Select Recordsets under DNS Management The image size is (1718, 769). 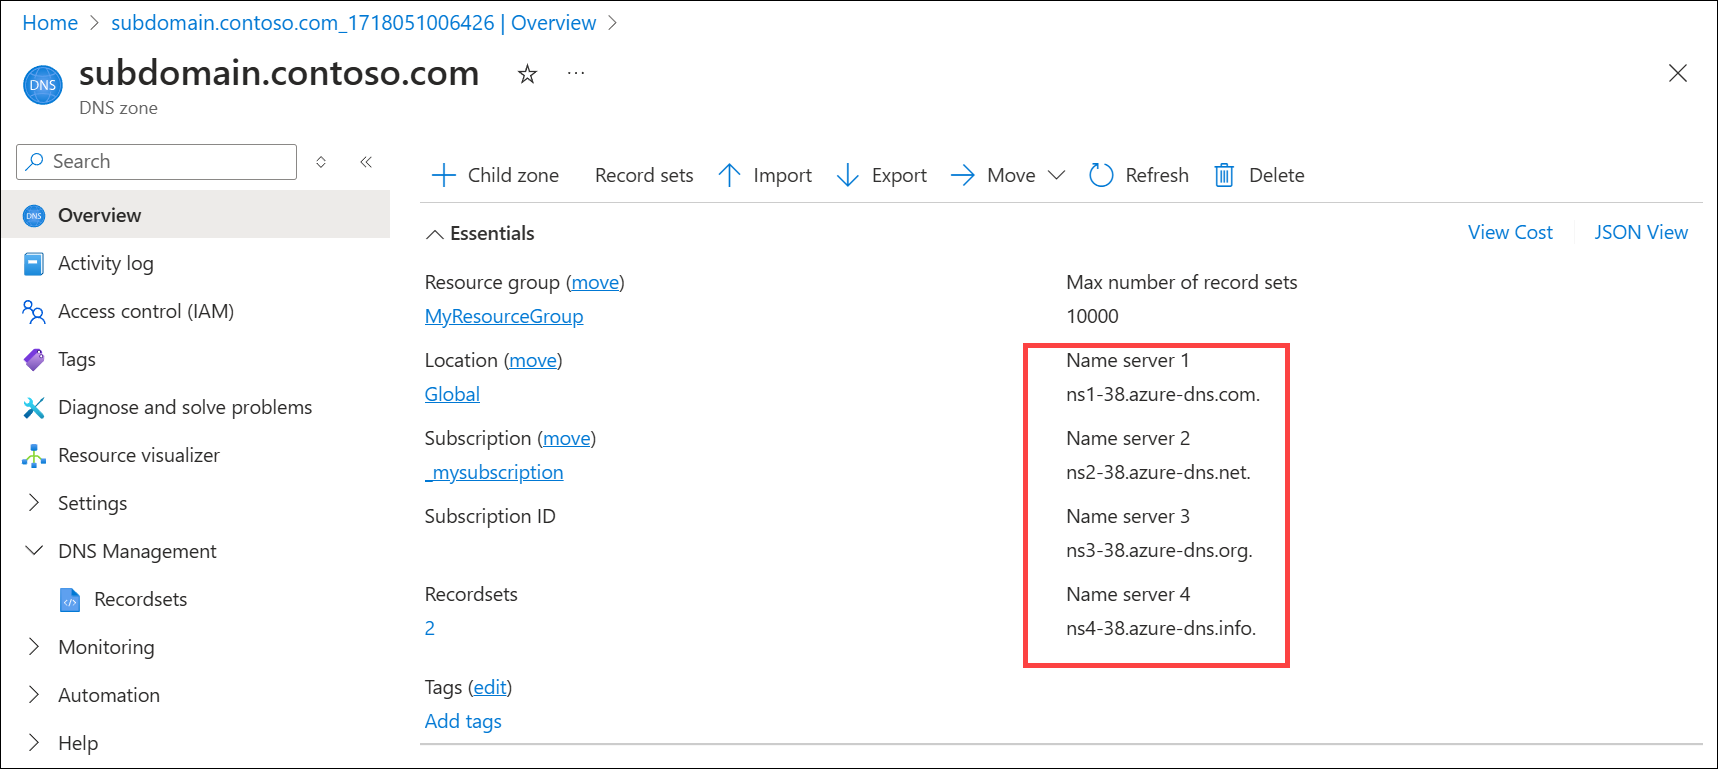pyautogui.click(x=140, y=600)
